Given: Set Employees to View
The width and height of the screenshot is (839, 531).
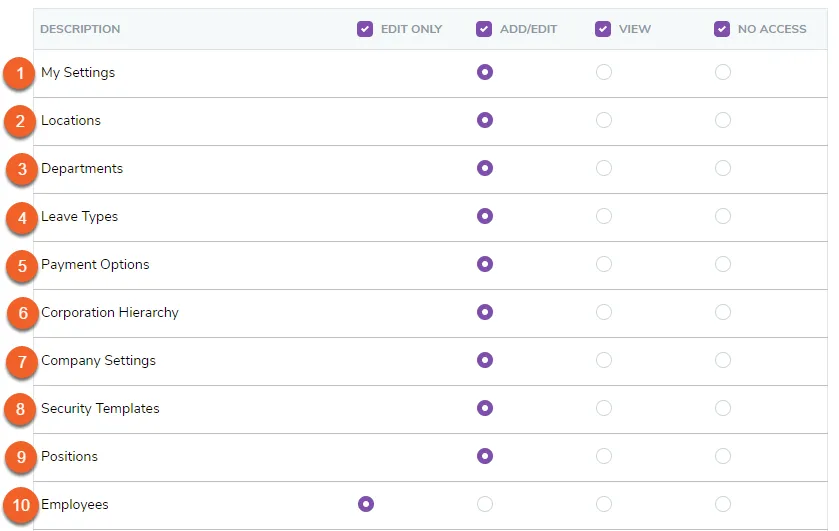Looking at the screenshot, I should click(x=604, y=504).
